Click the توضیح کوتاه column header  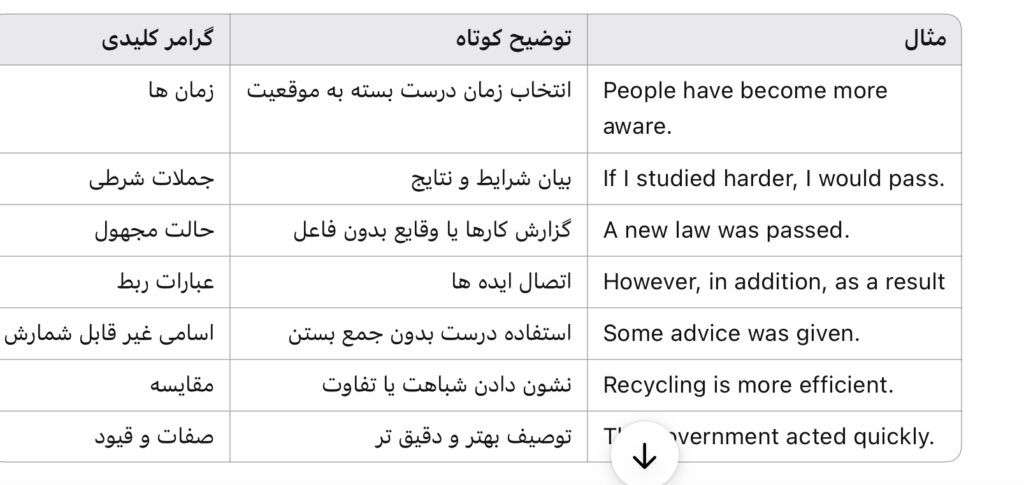pos(513,40)
